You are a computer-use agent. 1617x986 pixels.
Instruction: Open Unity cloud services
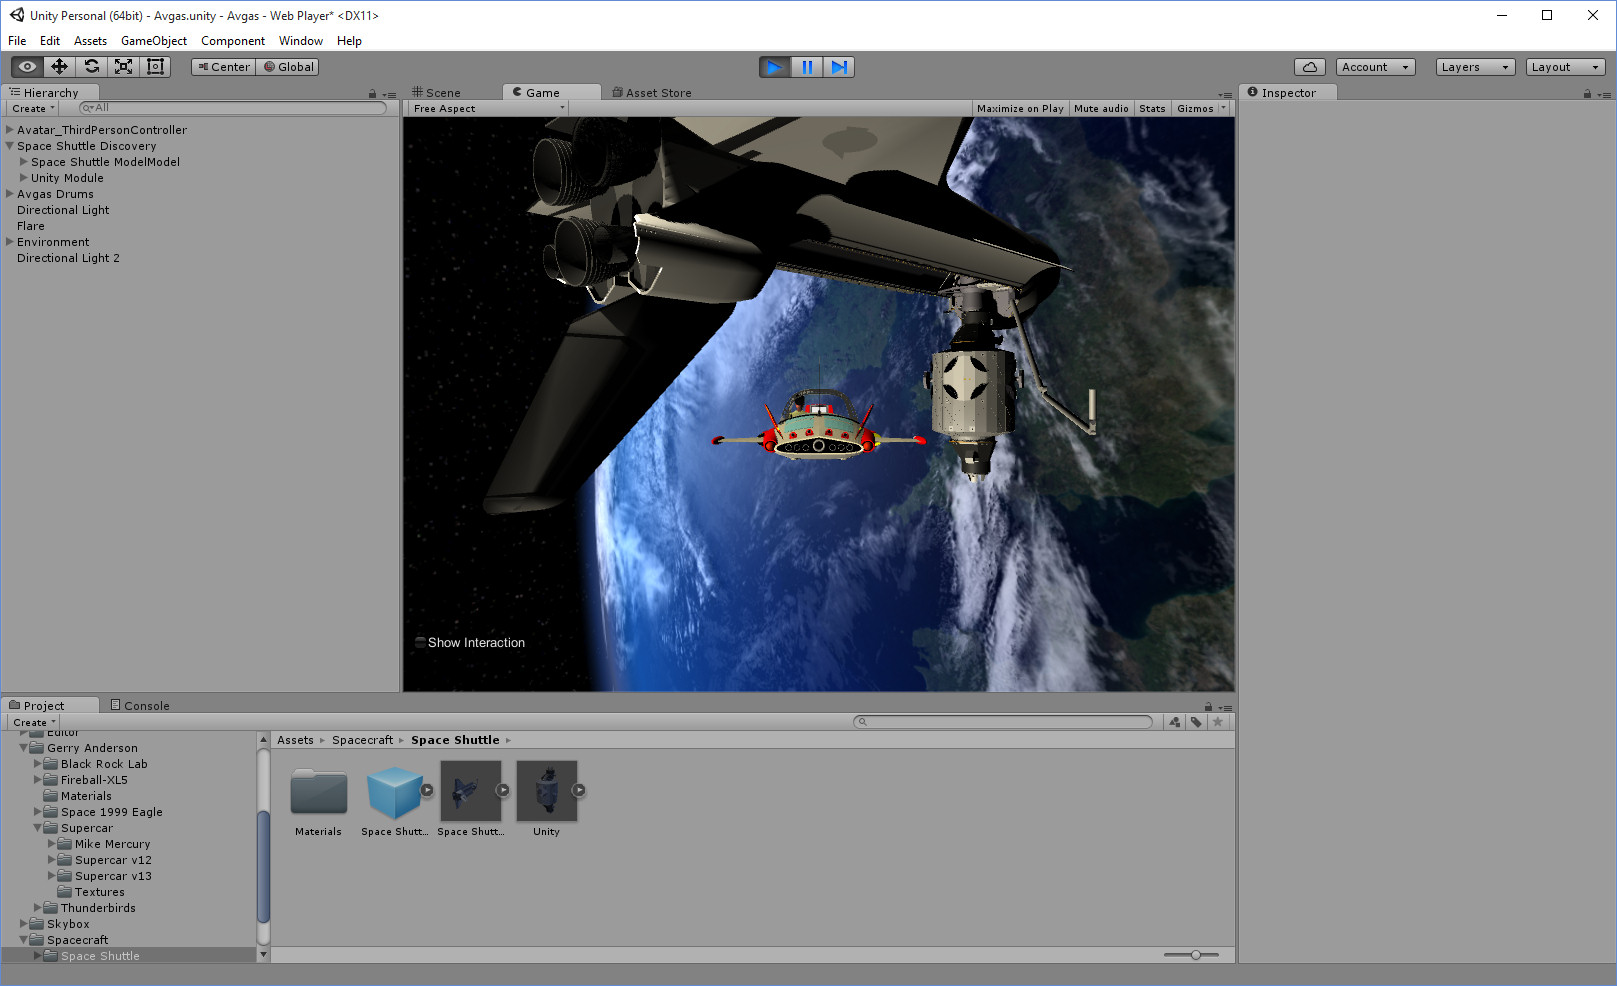click(1309, 67)
